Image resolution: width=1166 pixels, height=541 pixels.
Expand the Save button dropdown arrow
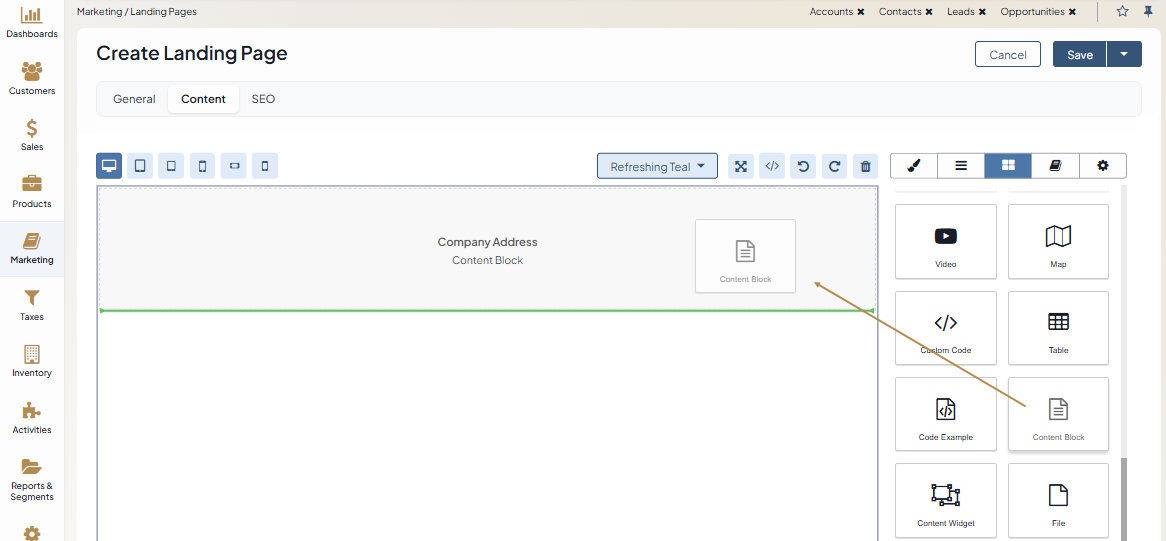[x=1124, y=54]
